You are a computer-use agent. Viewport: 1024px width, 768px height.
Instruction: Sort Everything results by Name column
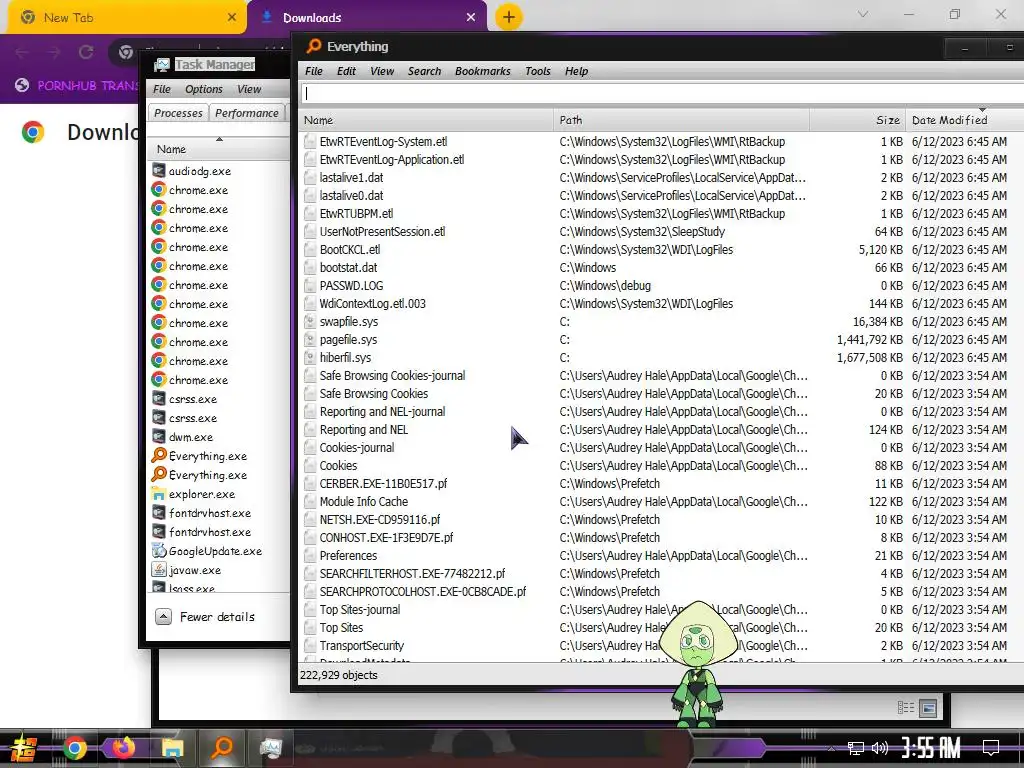(x=426, y=120)
